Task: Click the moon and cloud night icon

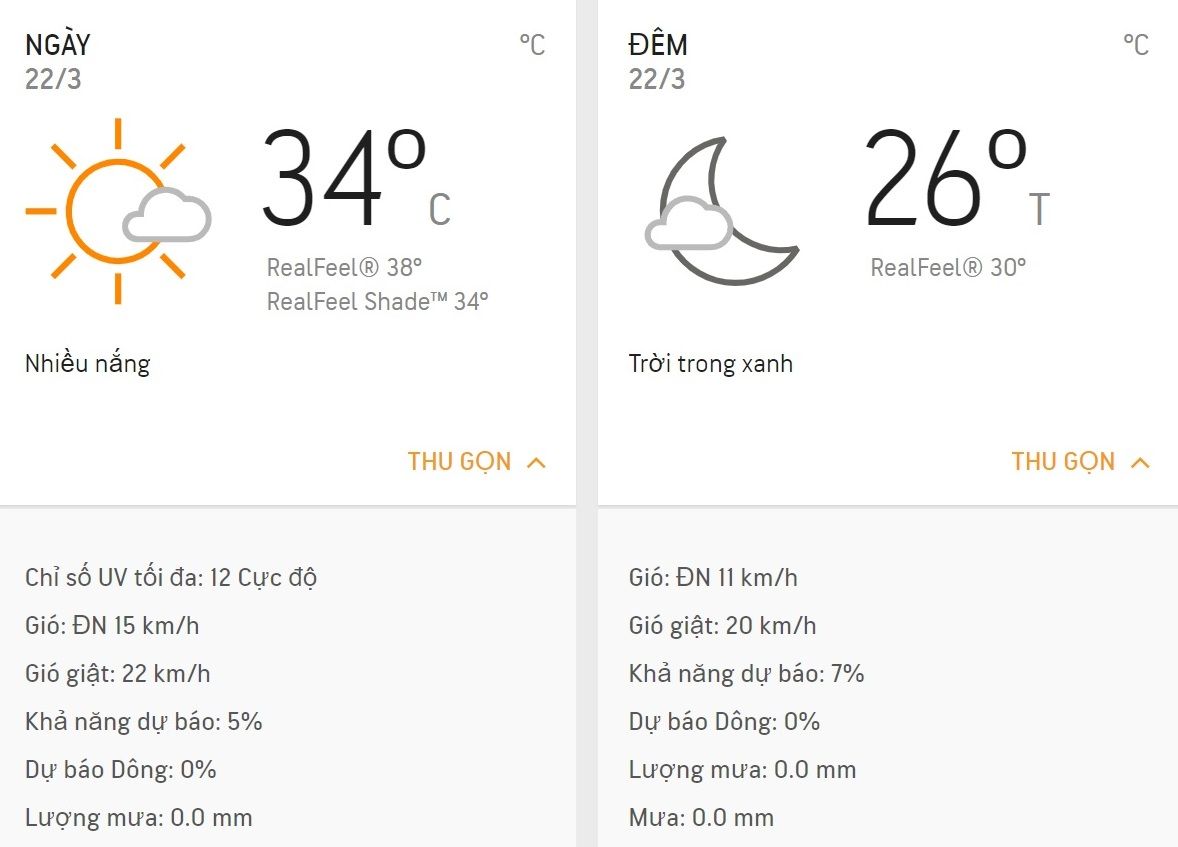Action: pyautogui.click(x=722, y=211)
